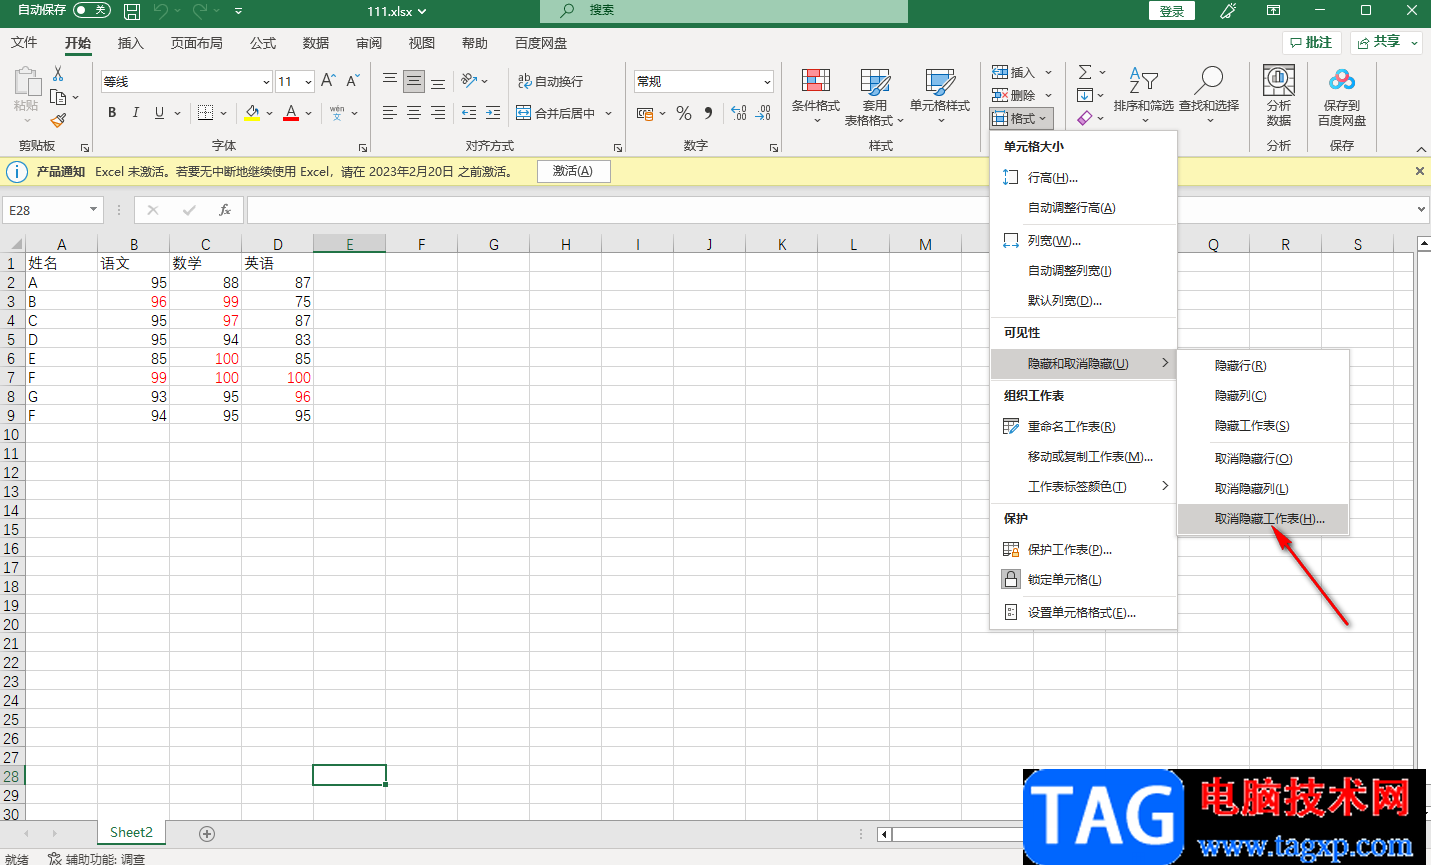The image size is (1431, 865).
Task: Choose Row Height (行高) in the Format menu
Action: tap(1083, 178)
